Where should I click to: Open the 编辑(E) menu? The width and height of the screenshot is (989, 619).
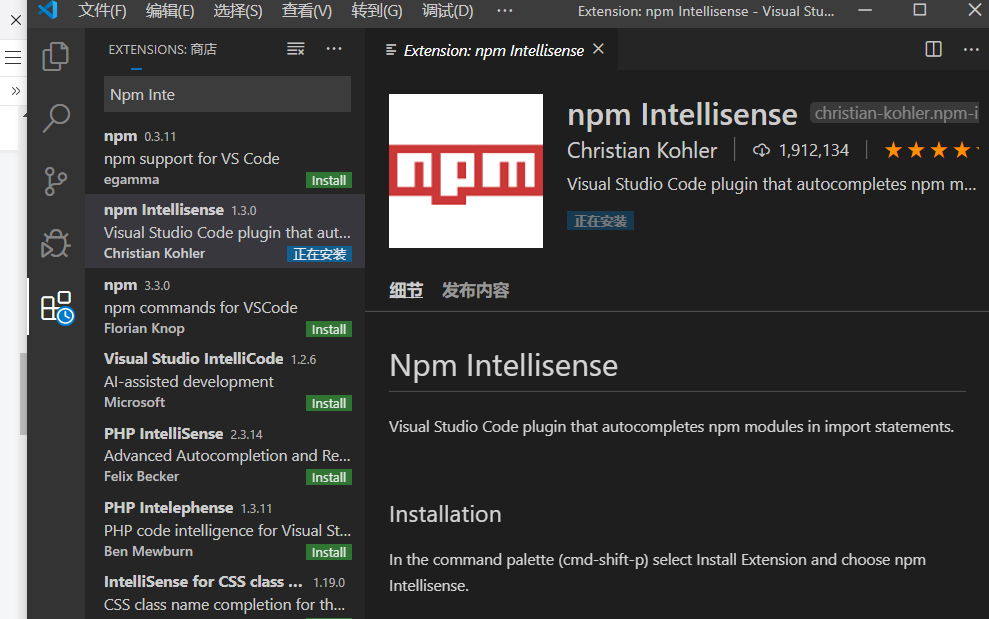[x=170, y=11]
